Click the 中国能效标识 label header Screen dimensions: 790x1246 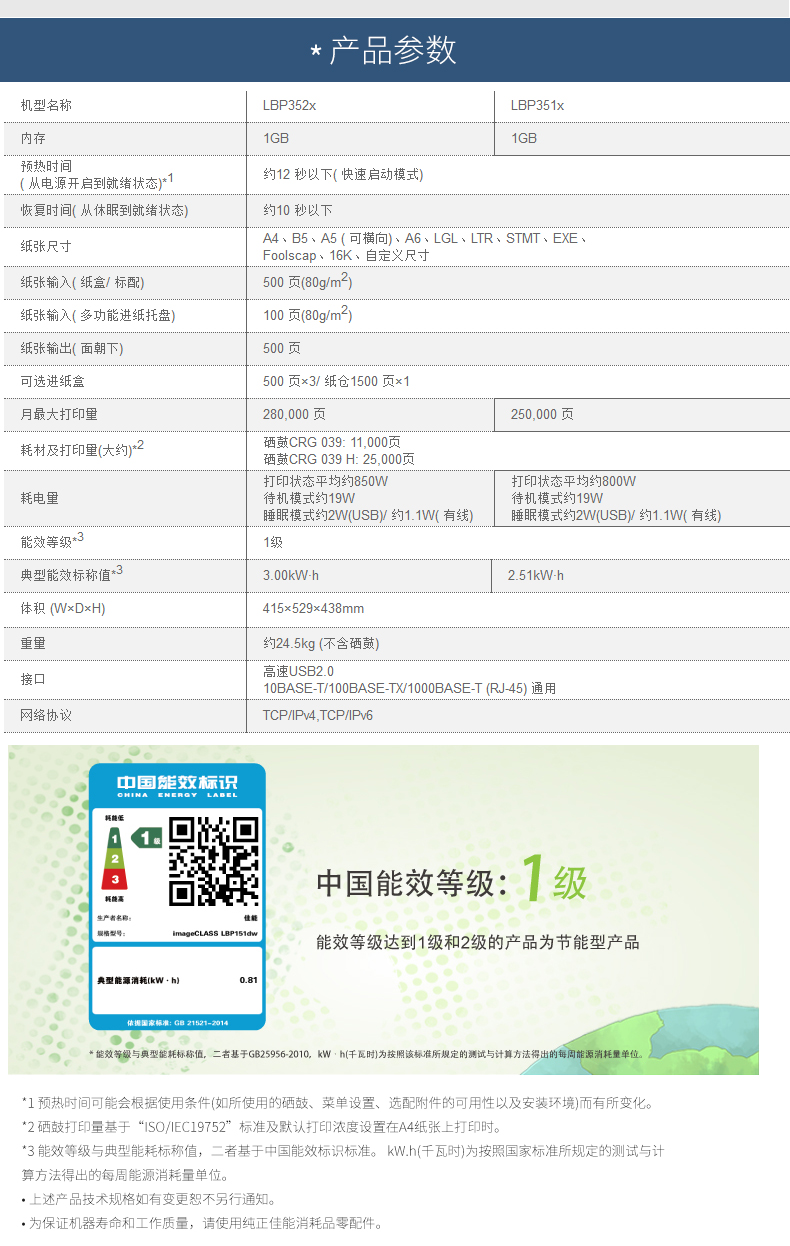[177, 784]
